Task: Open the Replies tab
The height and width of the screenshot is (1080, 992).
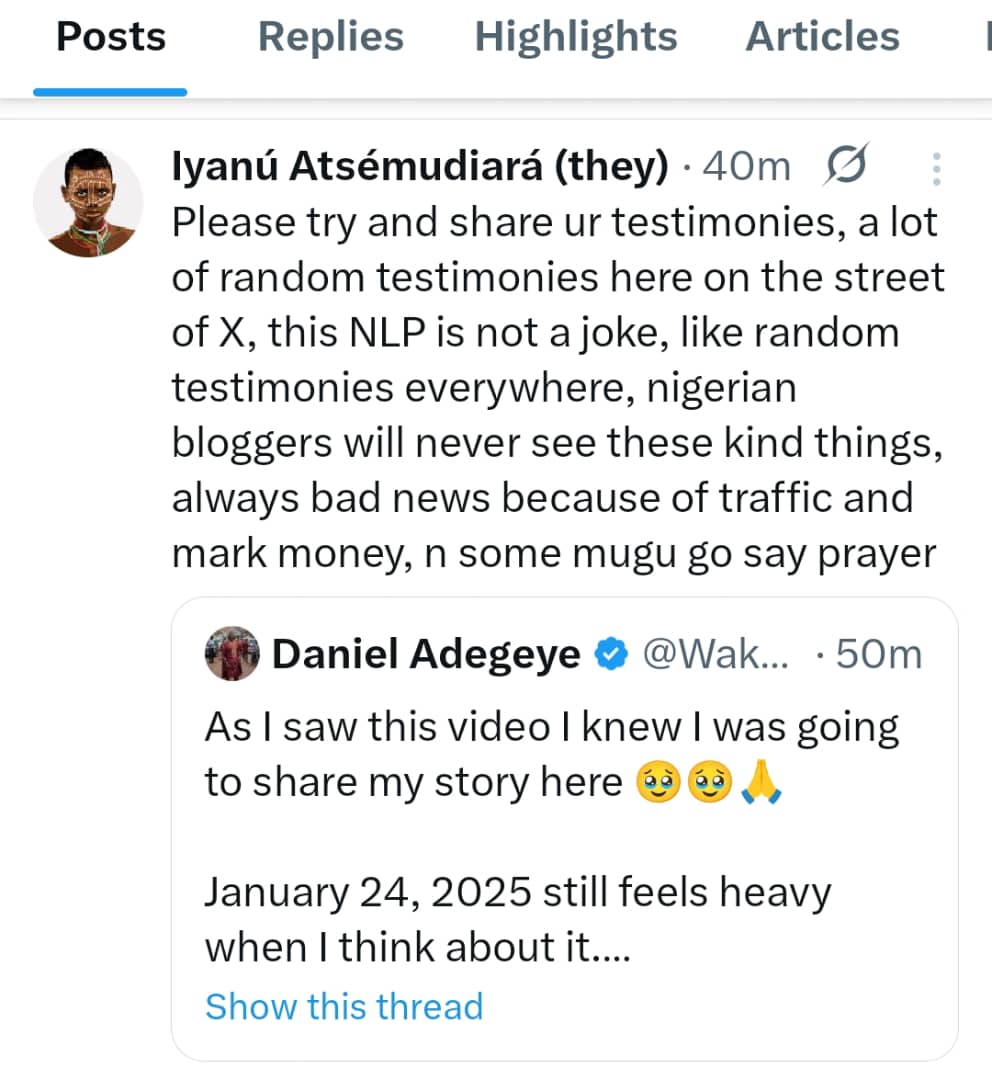Action: (x=330, y=38)
